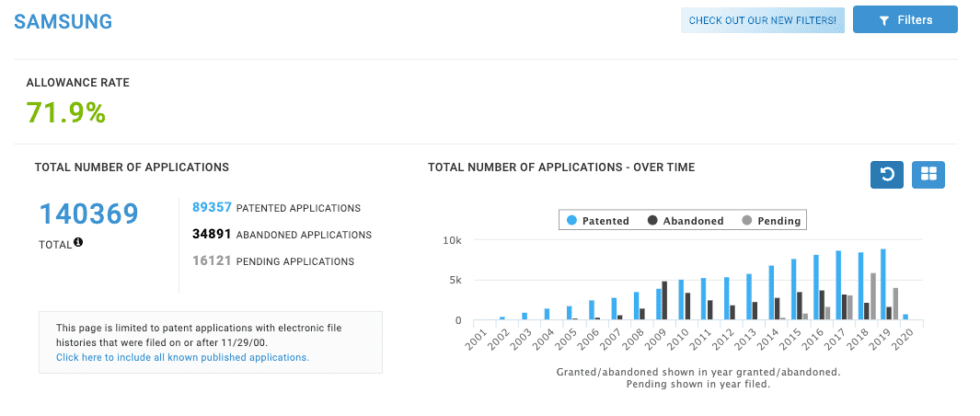The image size is (980, 416).
Task: Switch to grid view icon button
Action: pos(928,175)
